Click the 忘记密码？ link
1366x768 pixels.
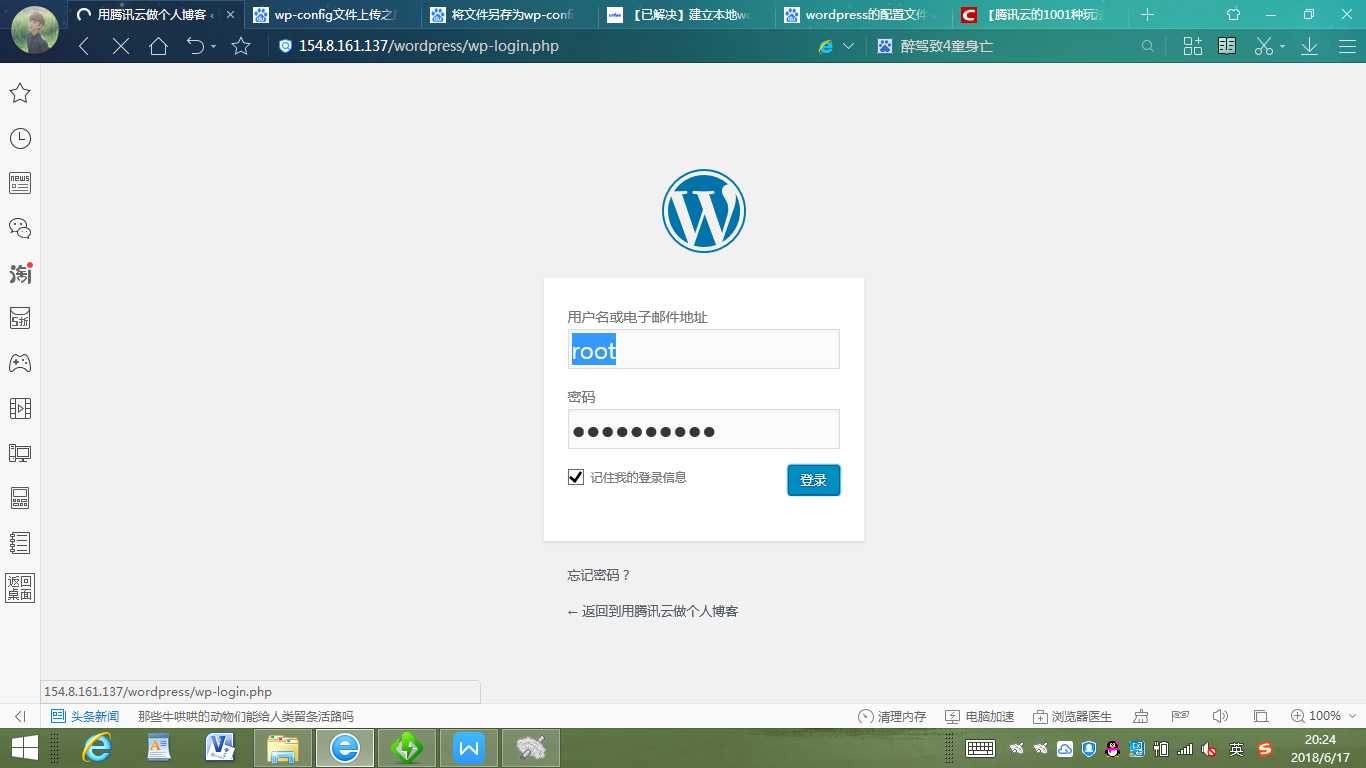click(x=599, y=575)
